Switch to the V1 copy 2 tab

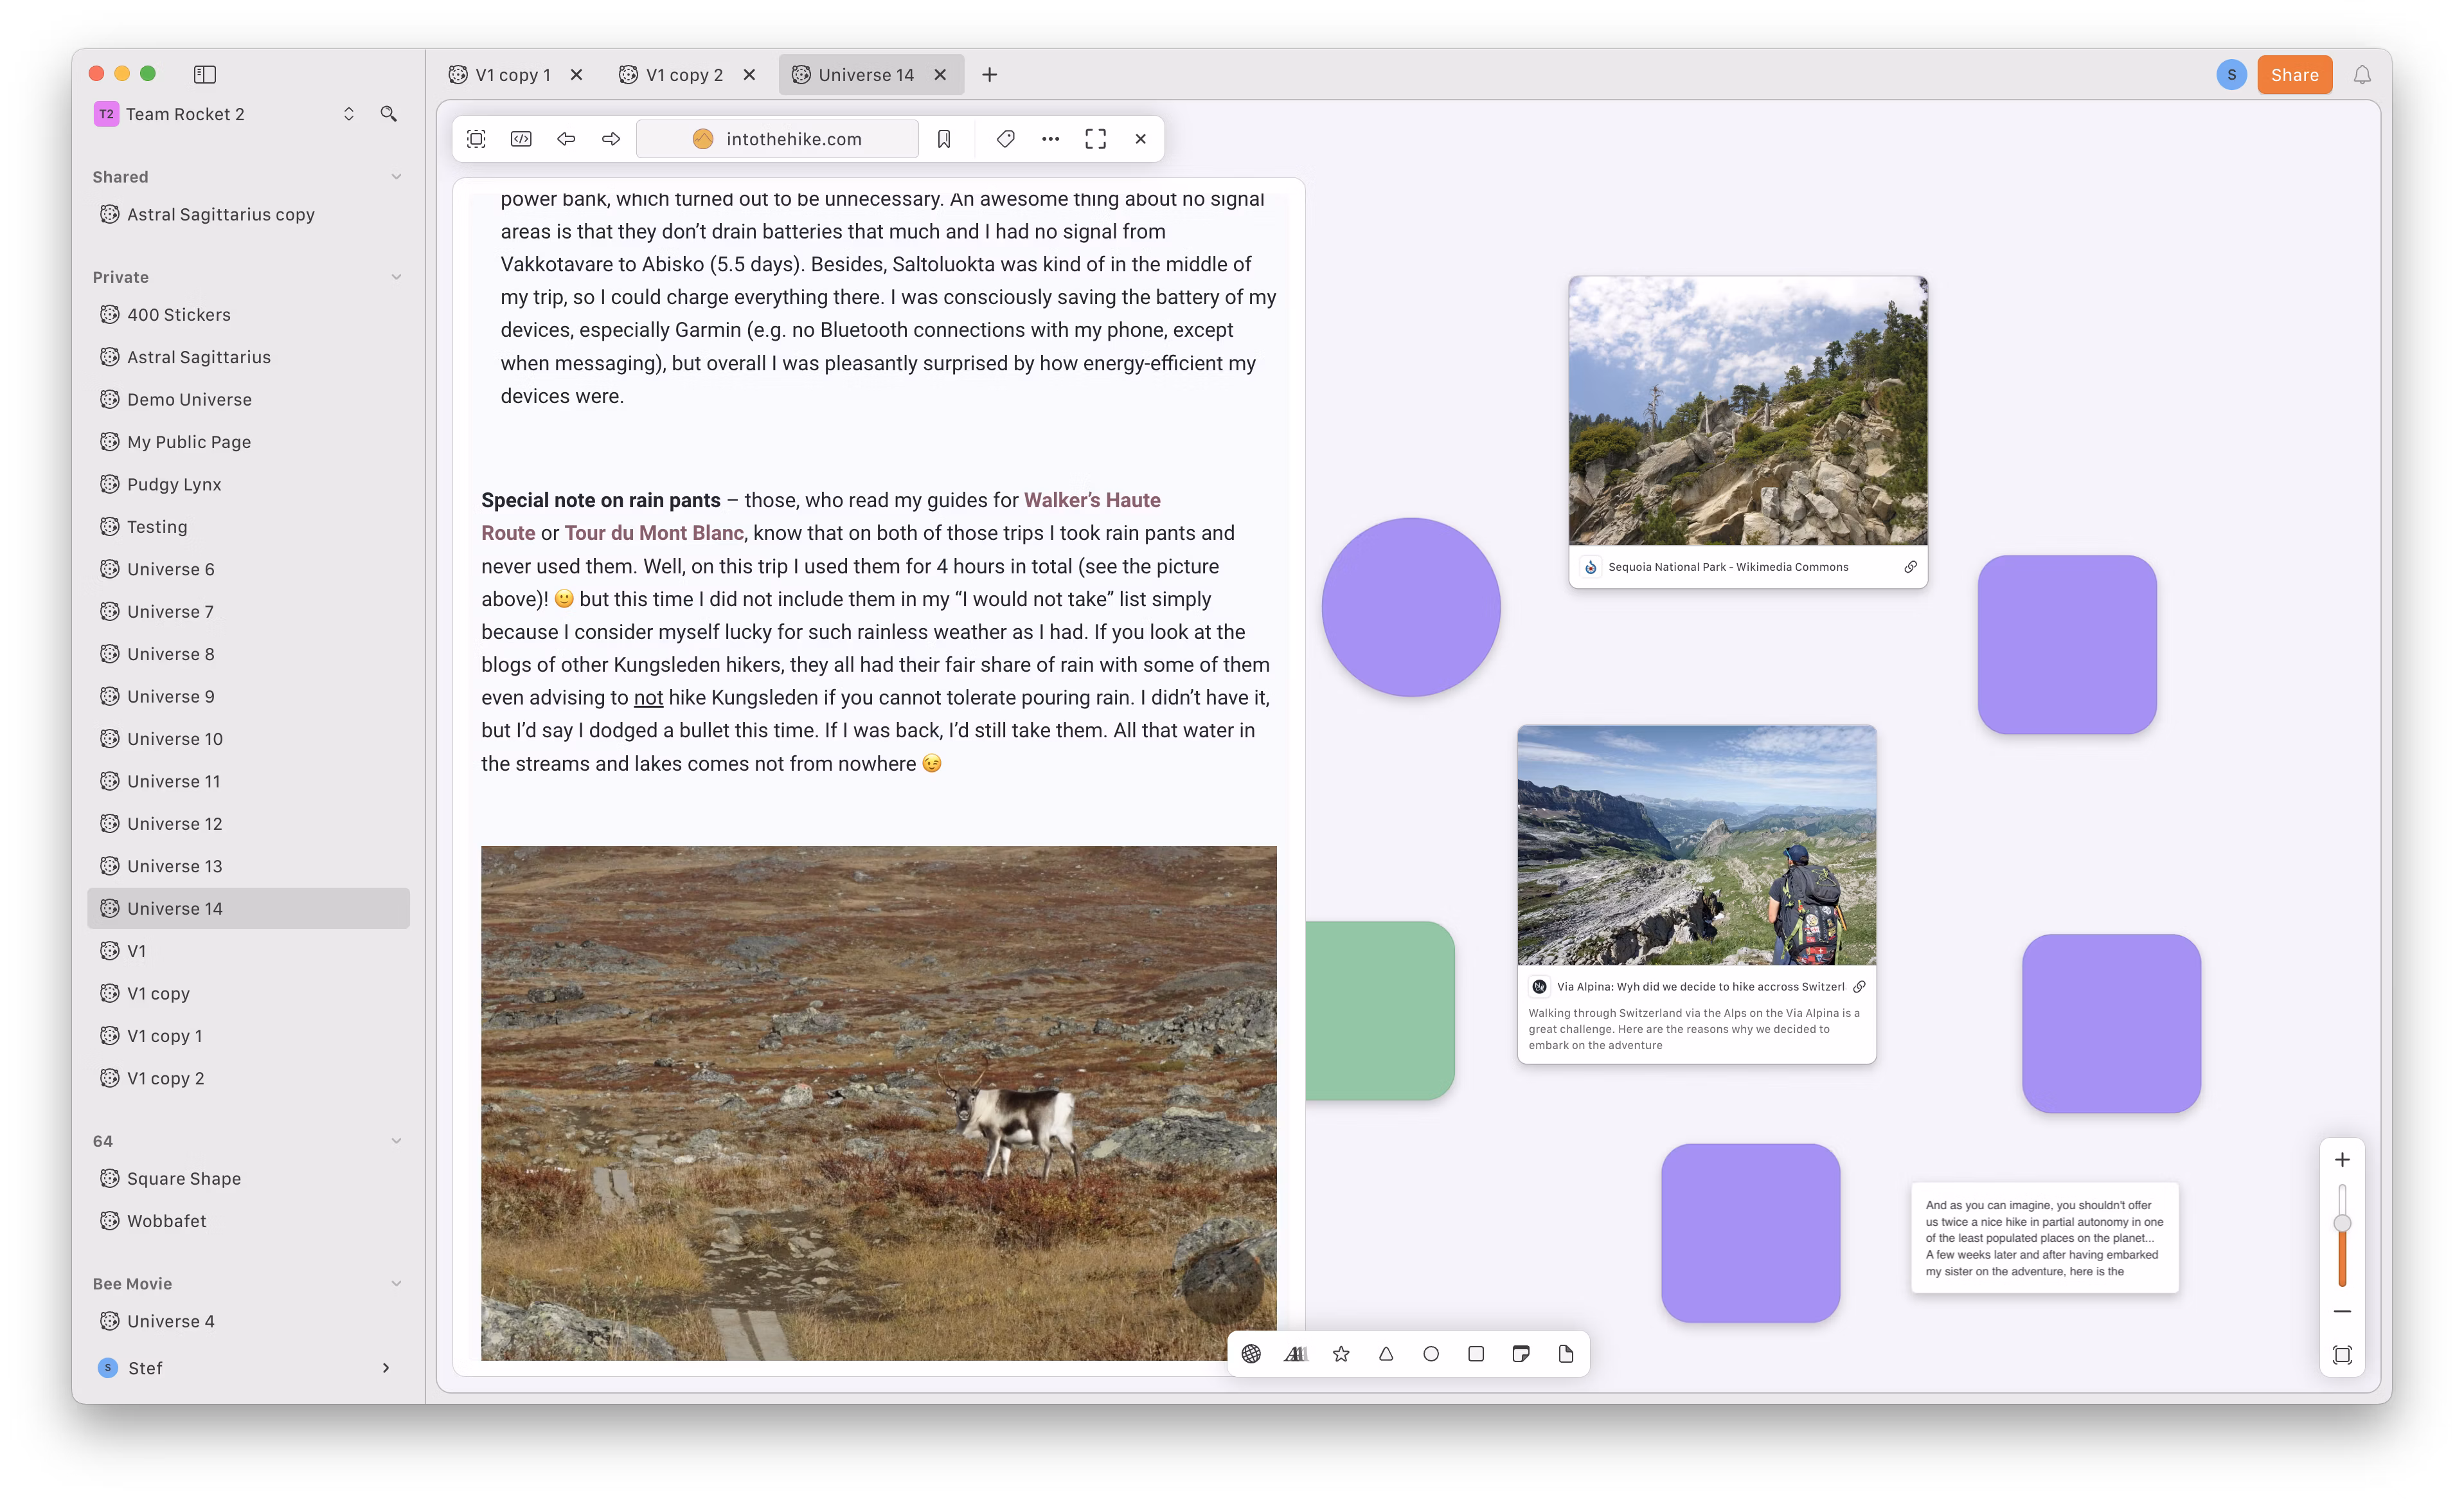coord(684,75)
